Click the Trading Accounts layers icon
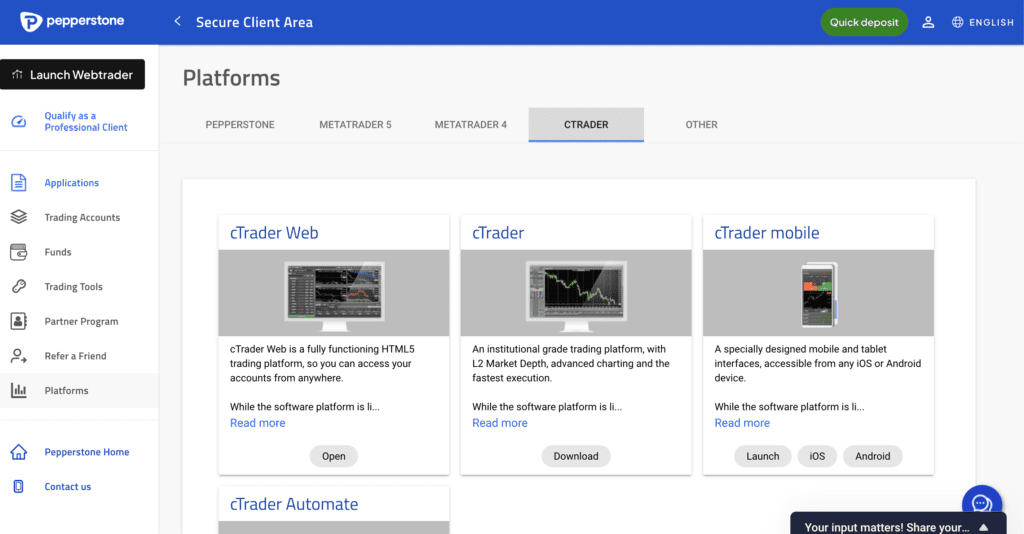 point(19,217)
